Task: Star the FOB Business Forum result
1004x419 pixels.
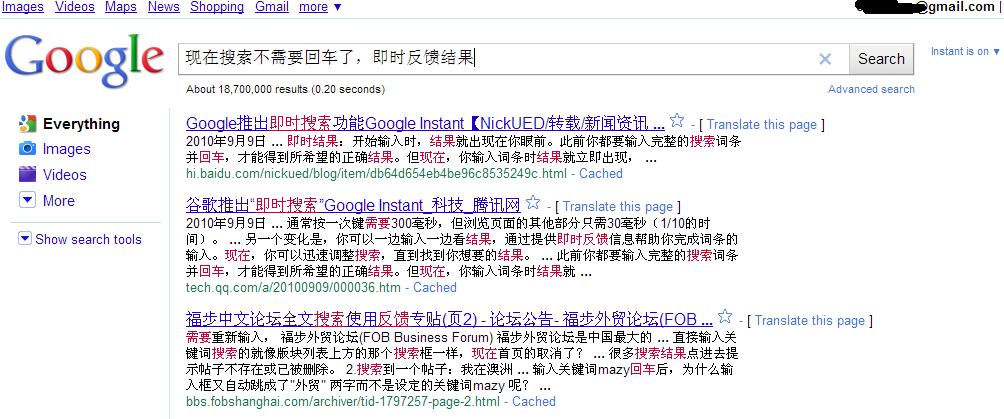Action: point(725,318)
